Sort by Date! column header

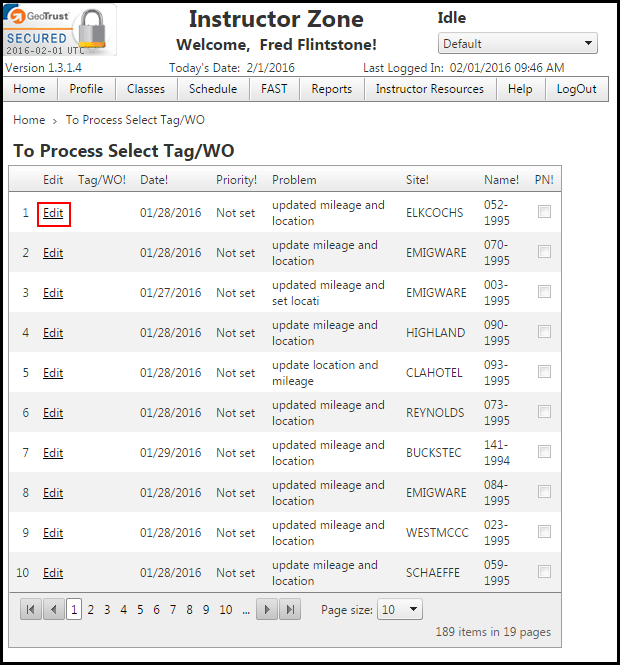point(154,180)
